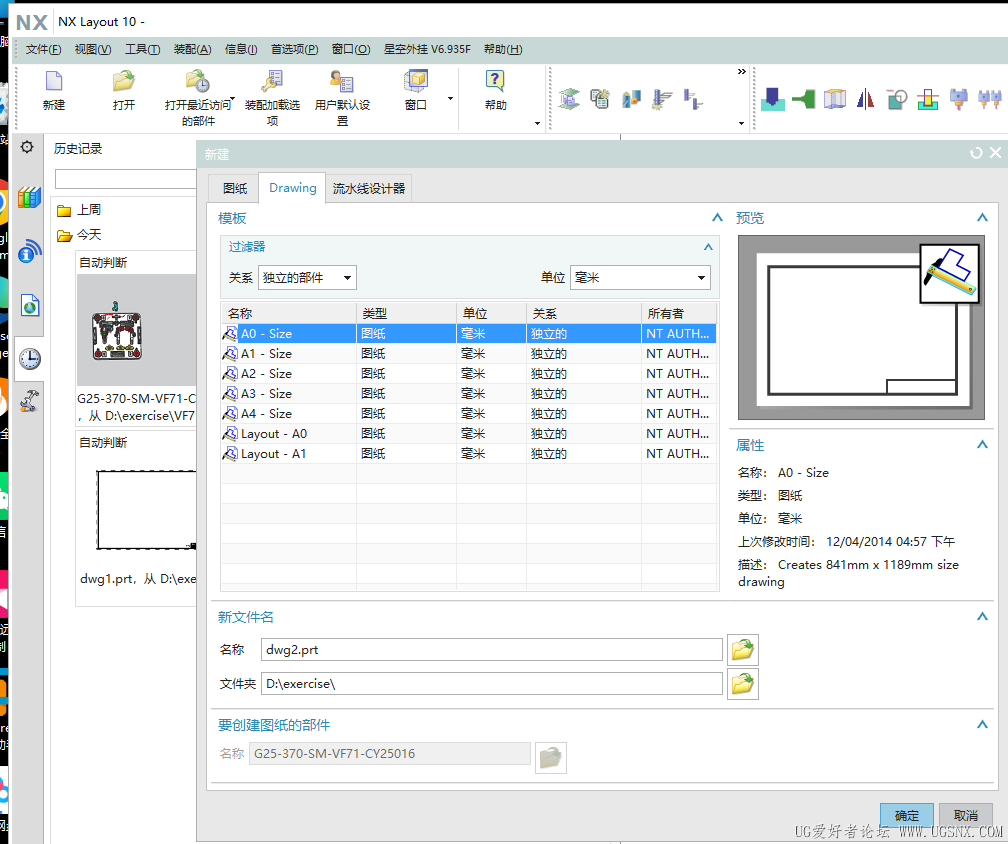Switch to the 流水线设计器 tab
Screen dimensions: 1008x844
click(368, 188)
